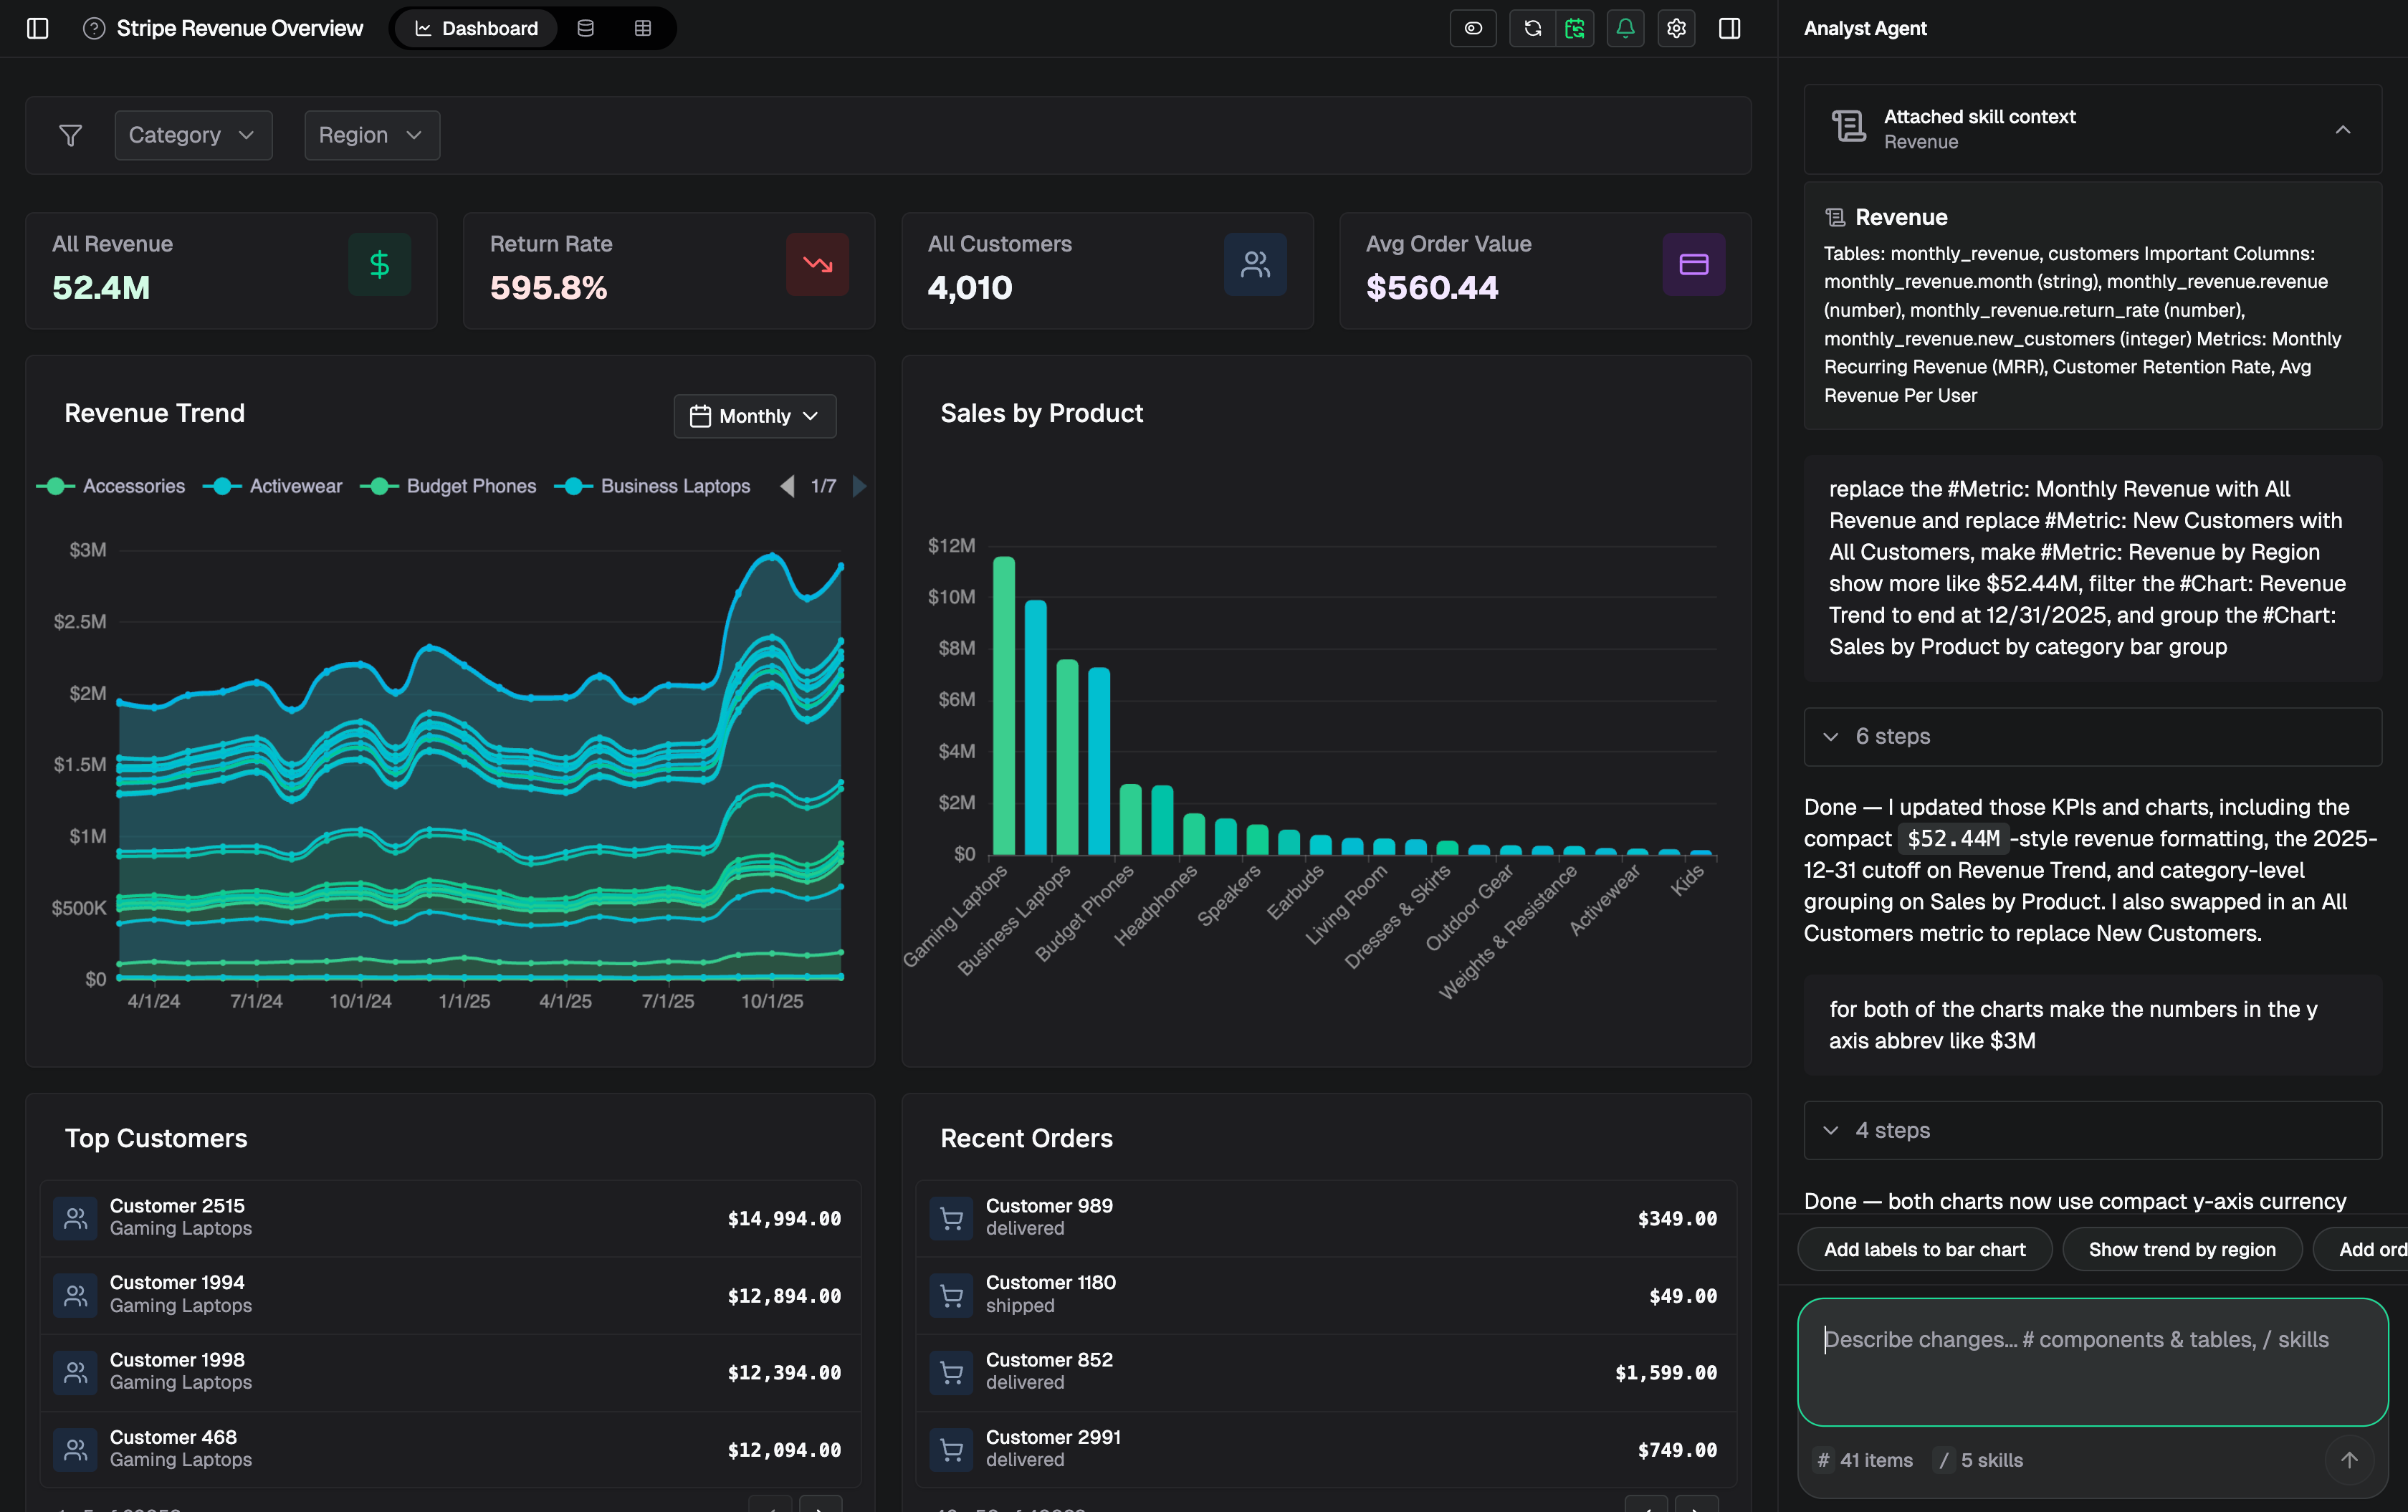2408x1512 pixels.
Task: Open the table grid view
Action: coord(643,28)
